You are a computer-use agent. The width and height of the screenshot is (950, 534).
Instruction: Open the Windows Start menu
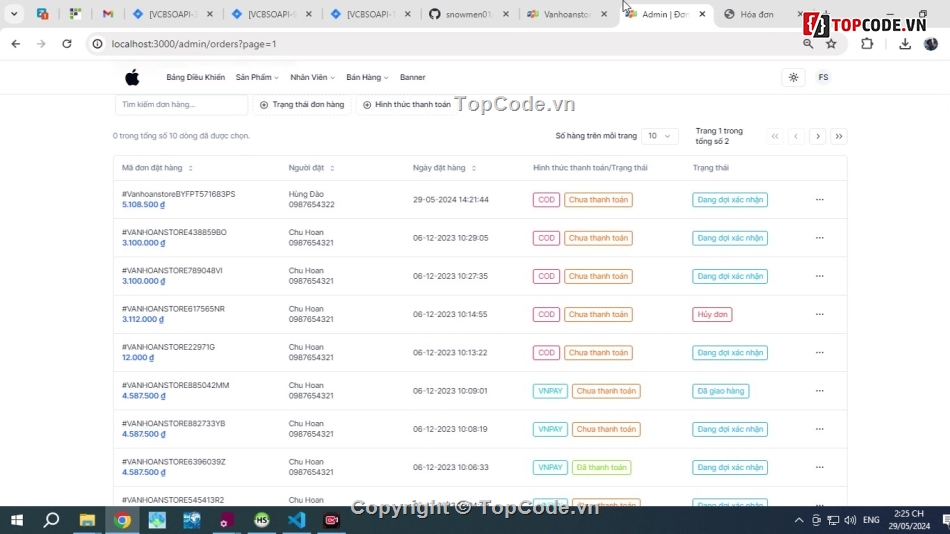click(17, 520)
